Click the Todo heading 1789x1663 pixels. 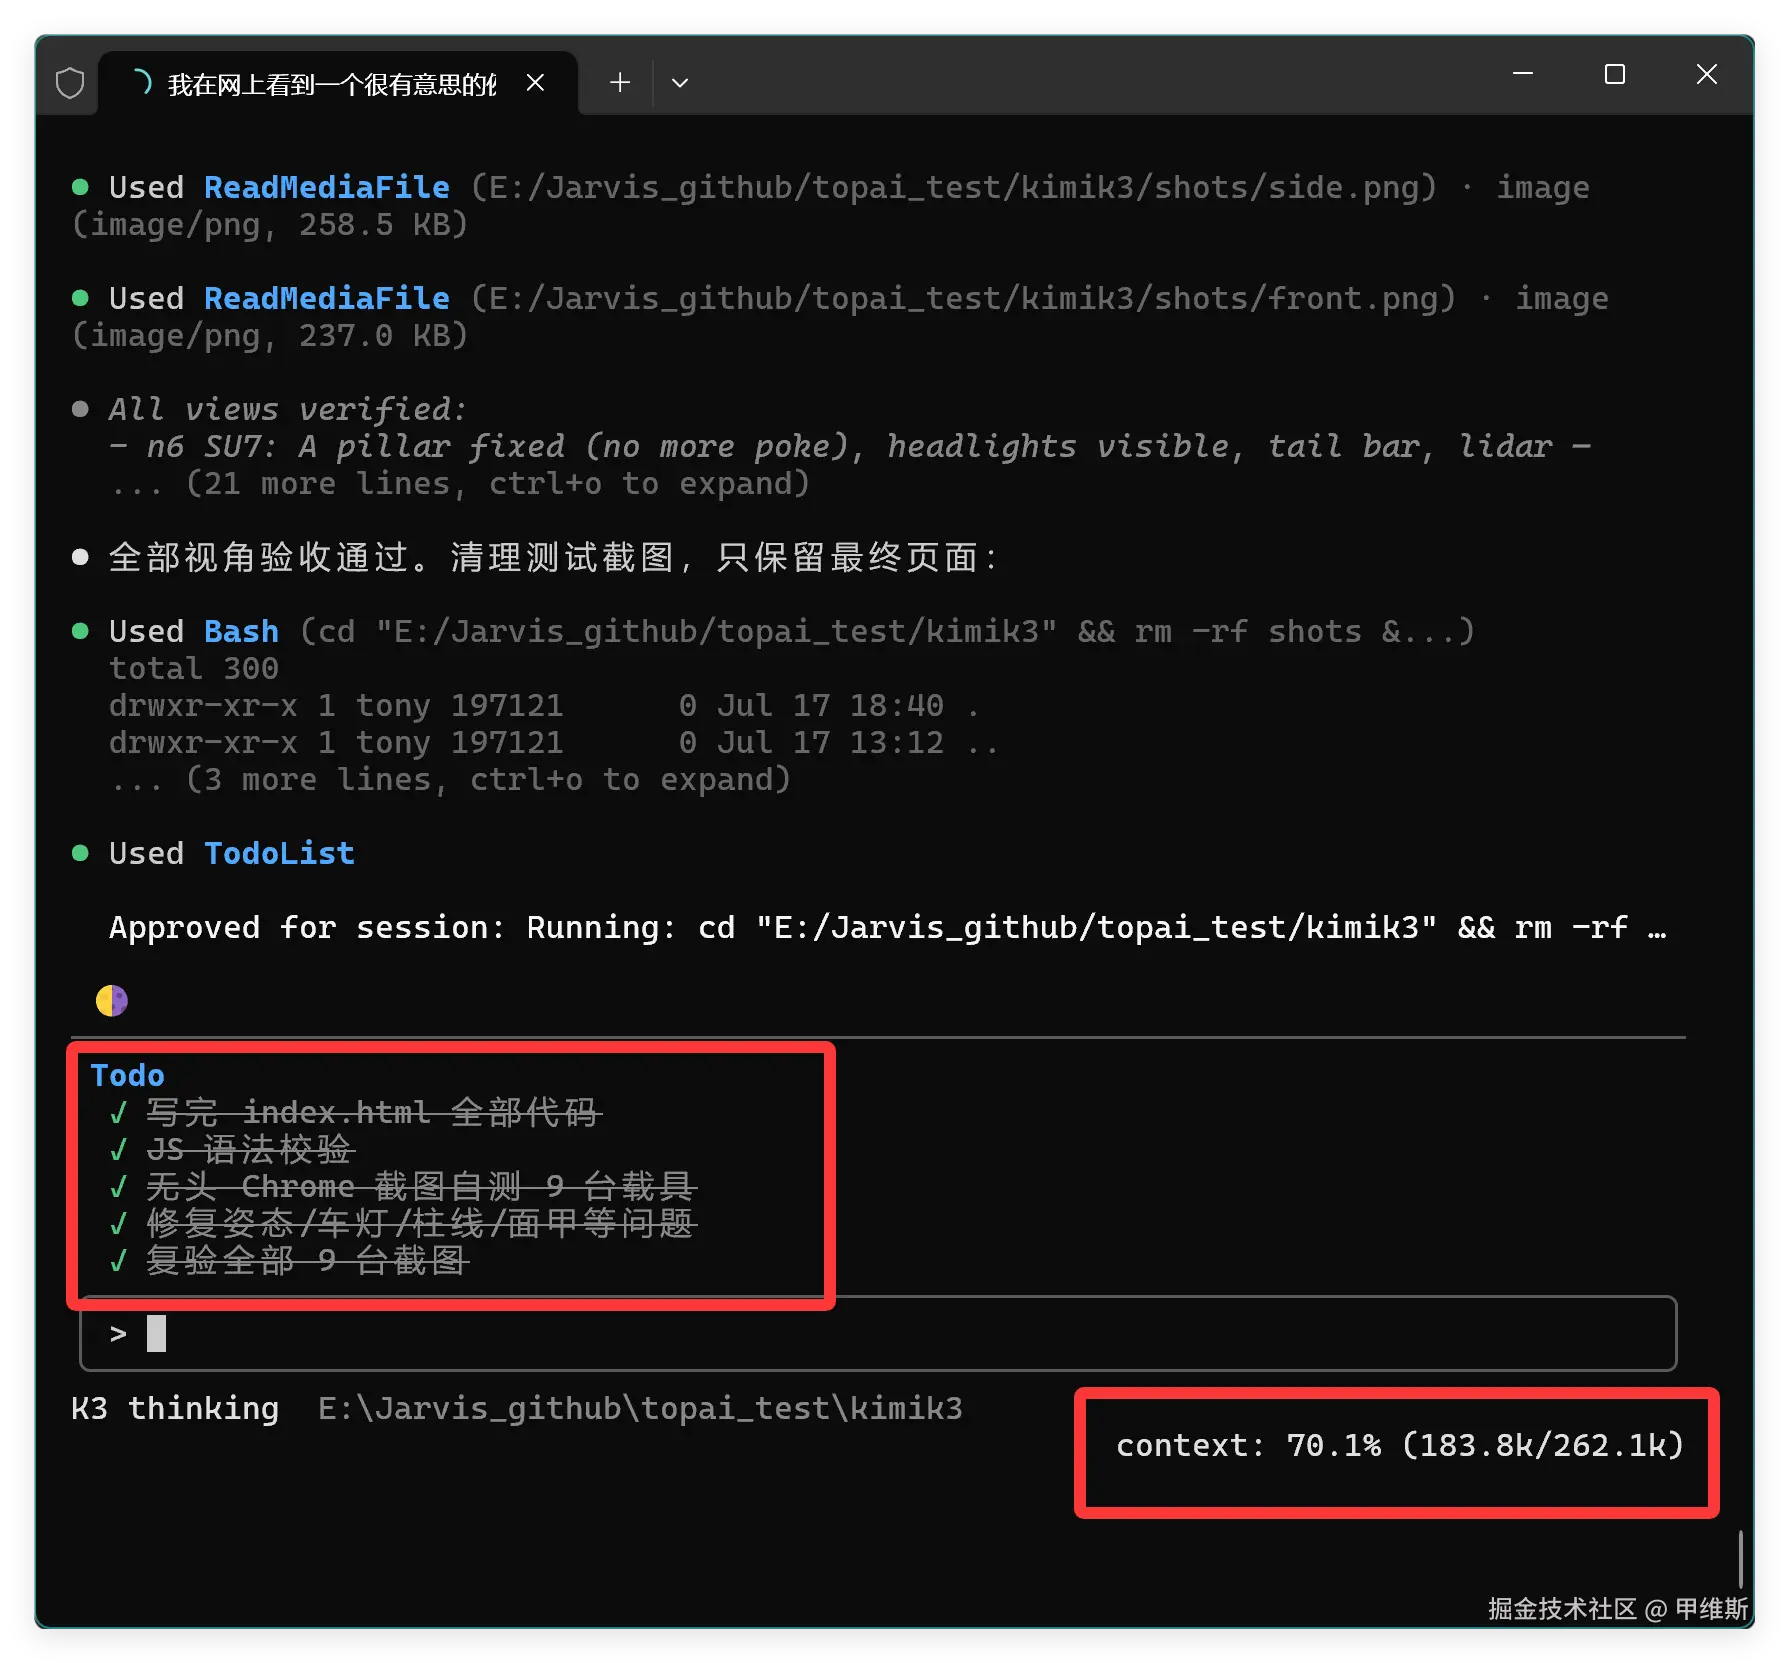click(127, 1076)
